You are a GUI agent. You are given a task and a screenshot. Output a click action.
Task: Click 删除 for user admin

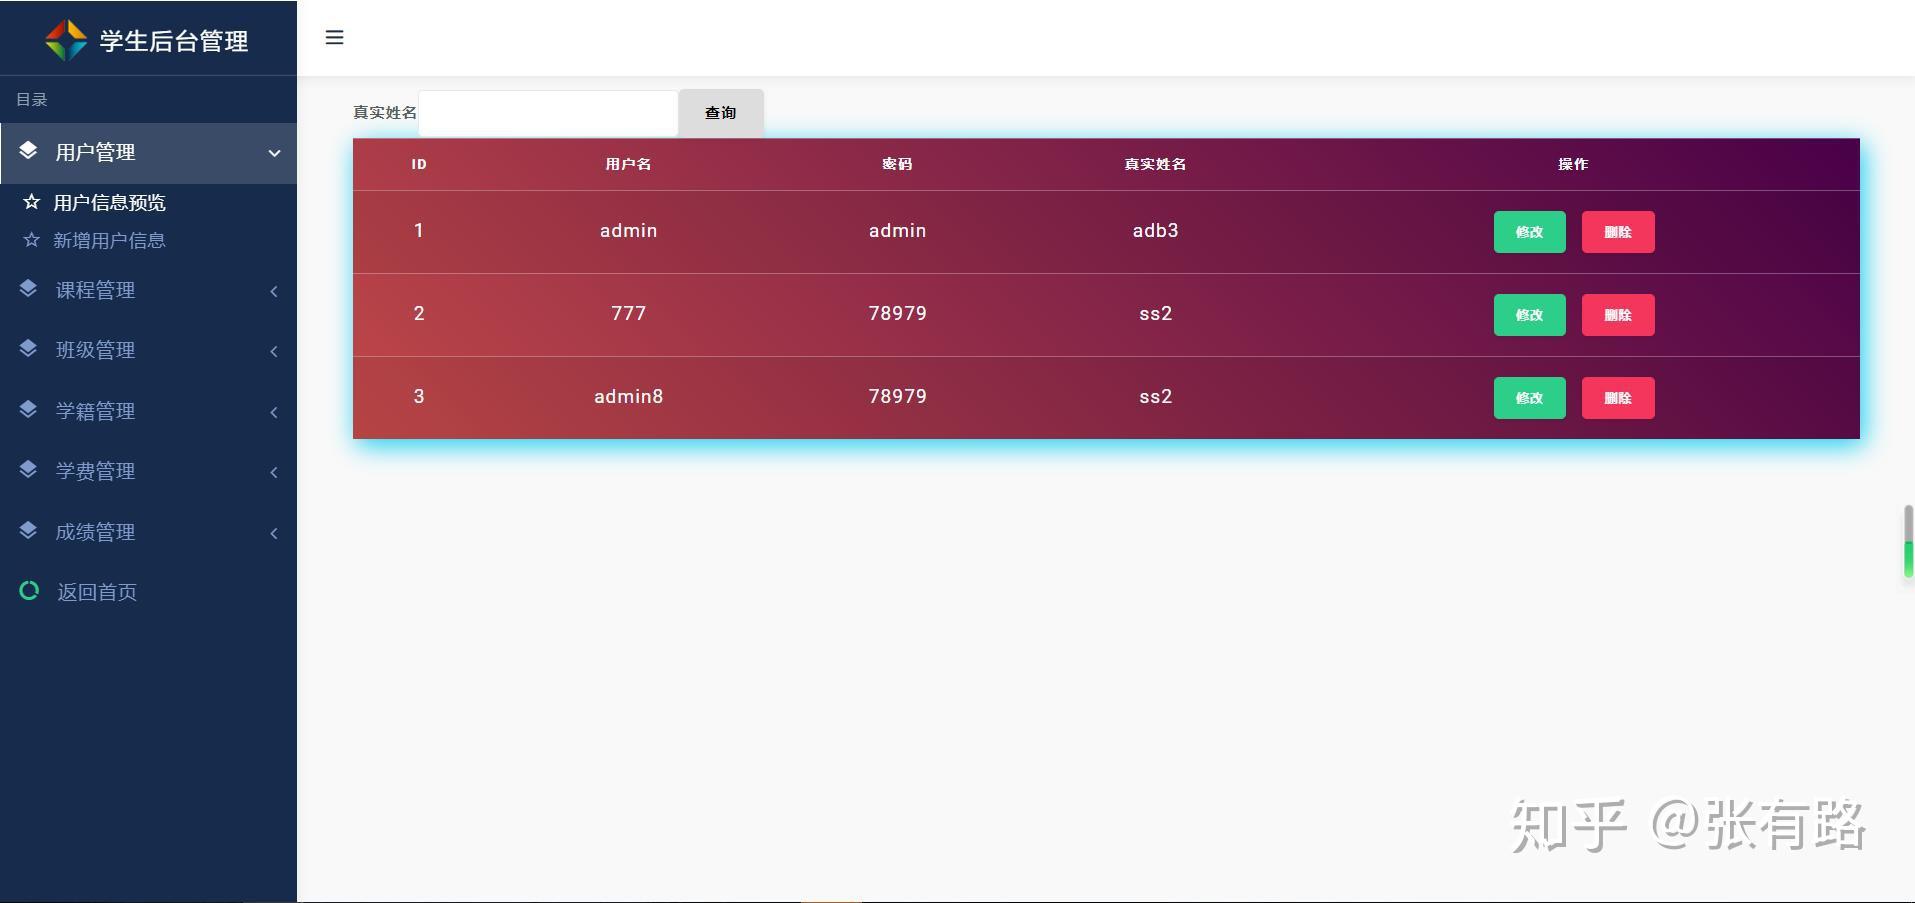coord(1618,232)
